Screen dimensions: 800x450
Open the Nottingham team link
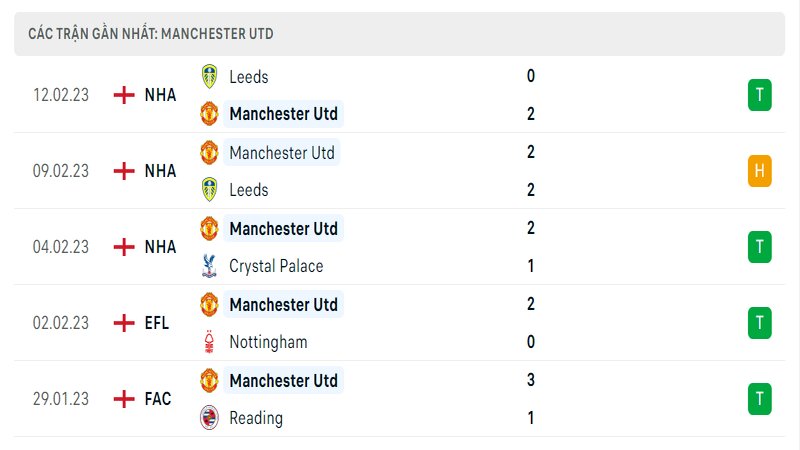pos(268,342)
